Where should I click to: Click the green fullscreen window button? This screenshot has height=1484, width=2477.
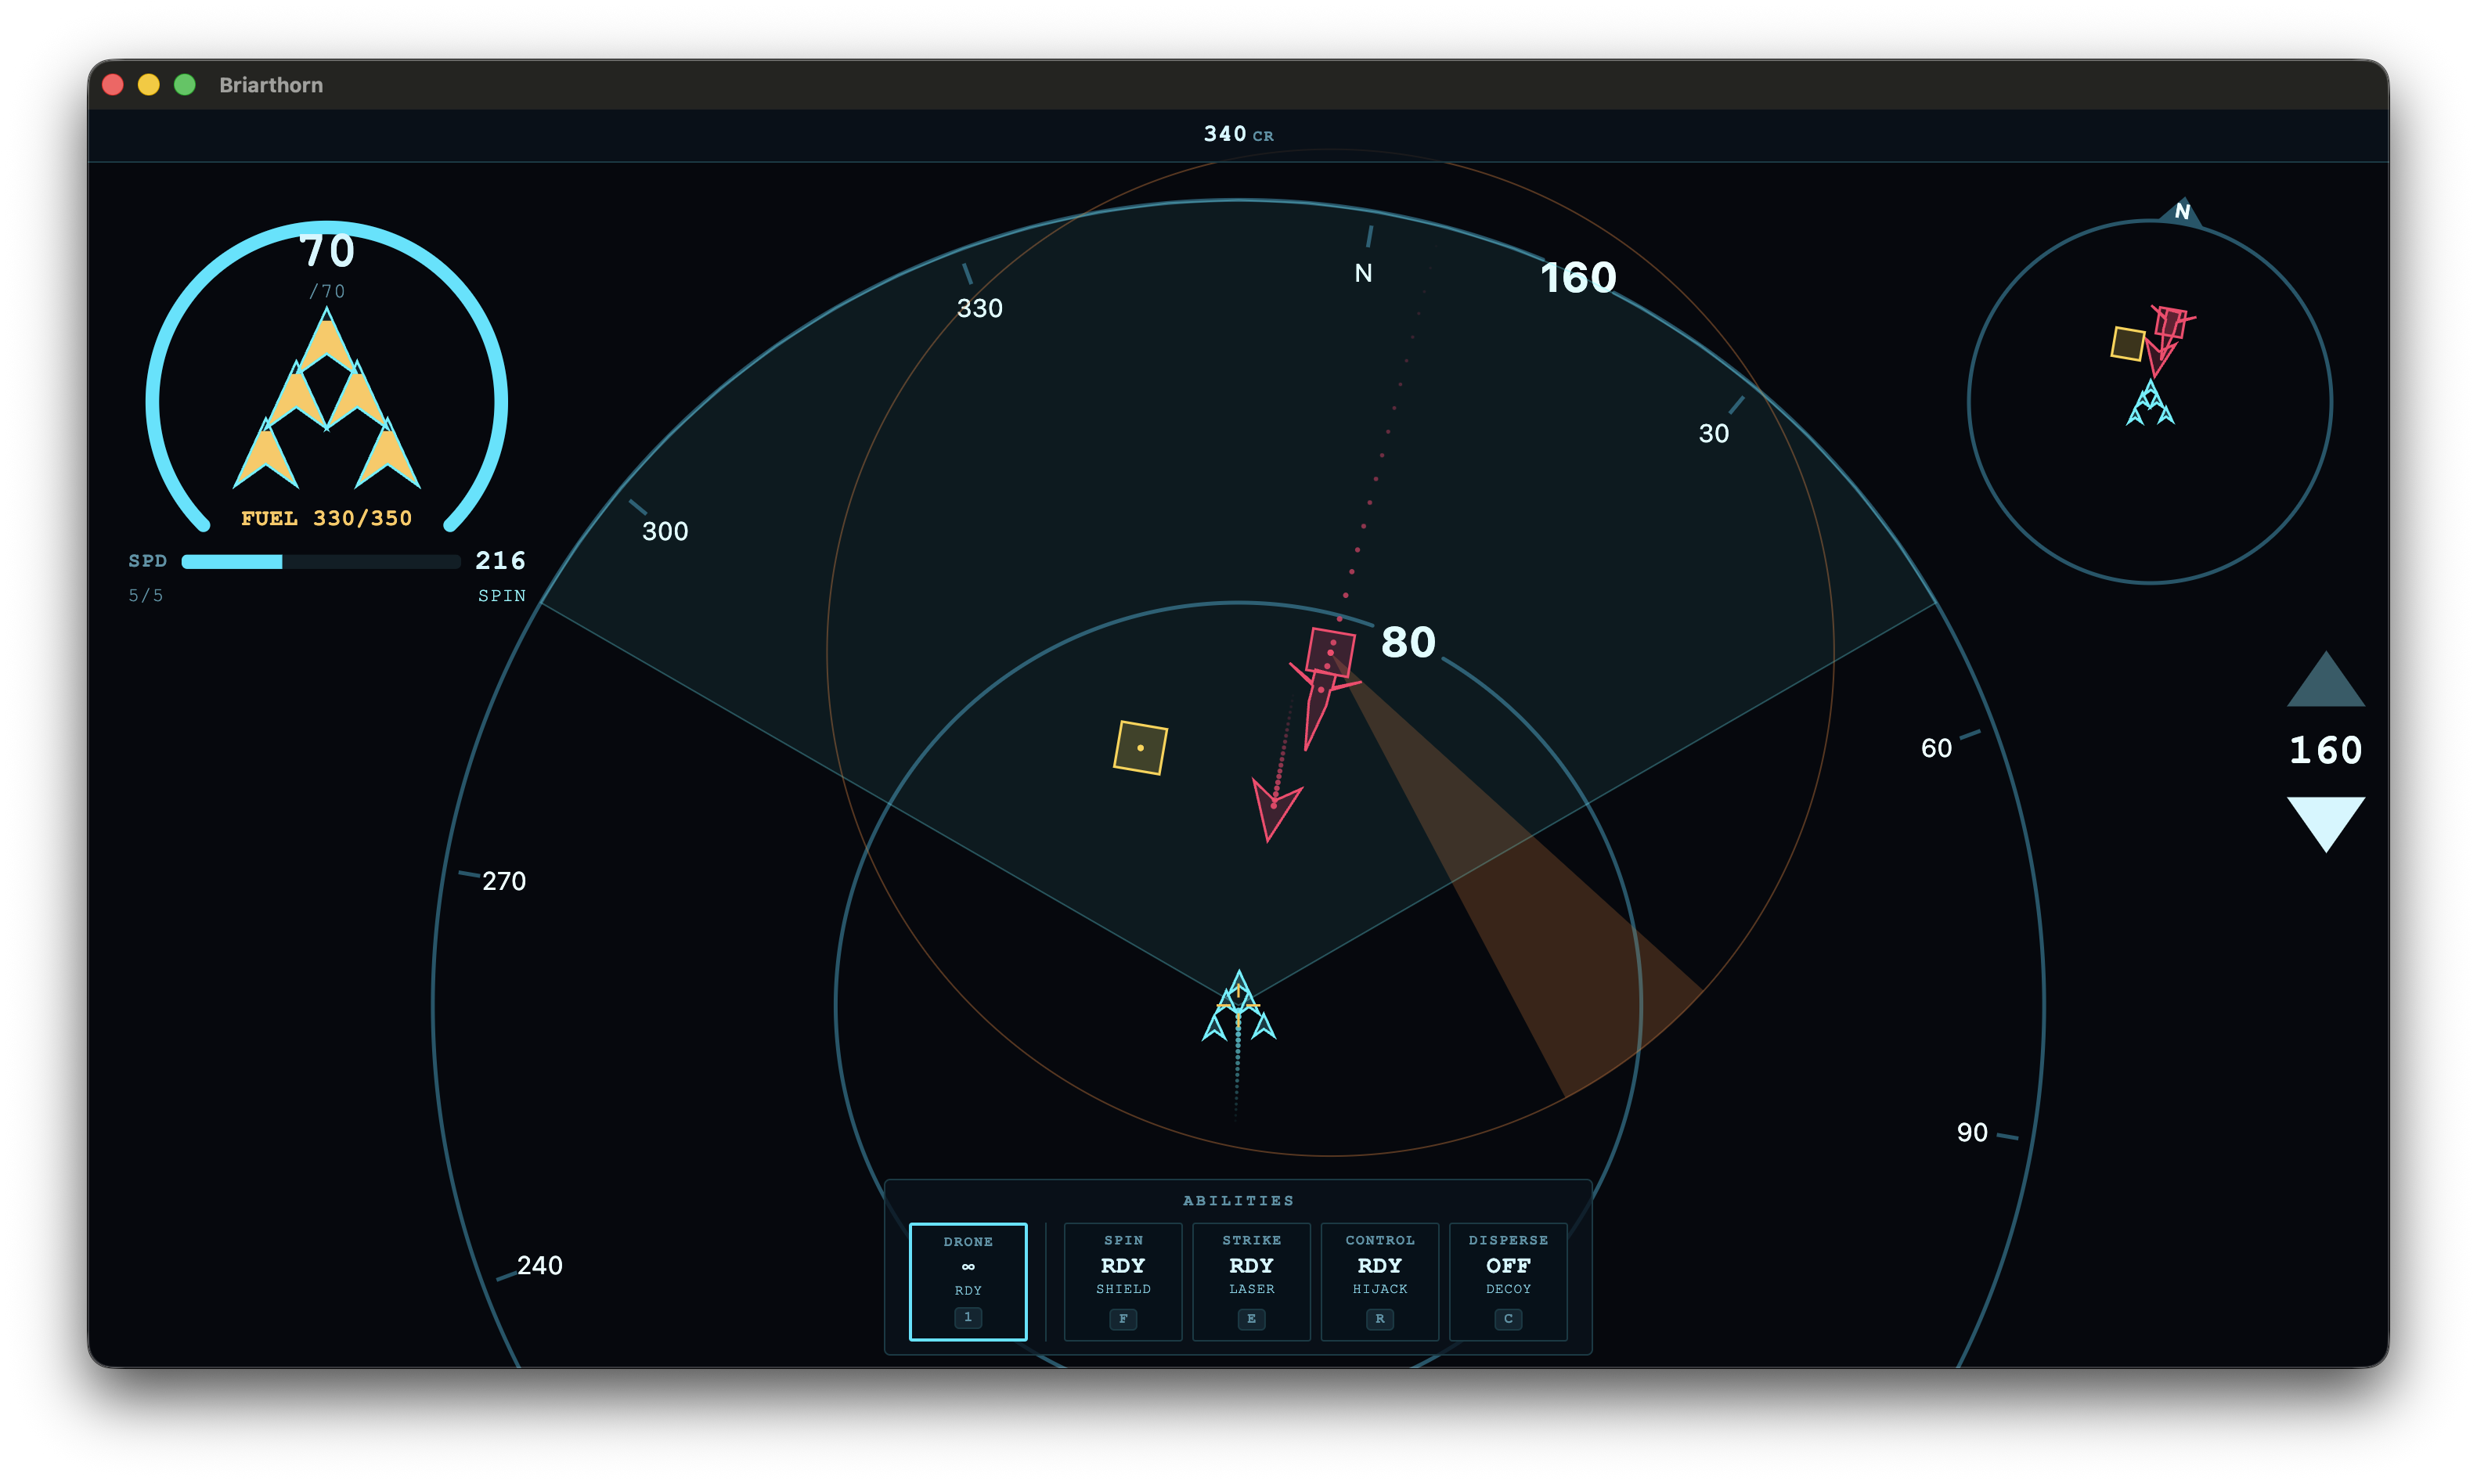[x=184, y=85]
